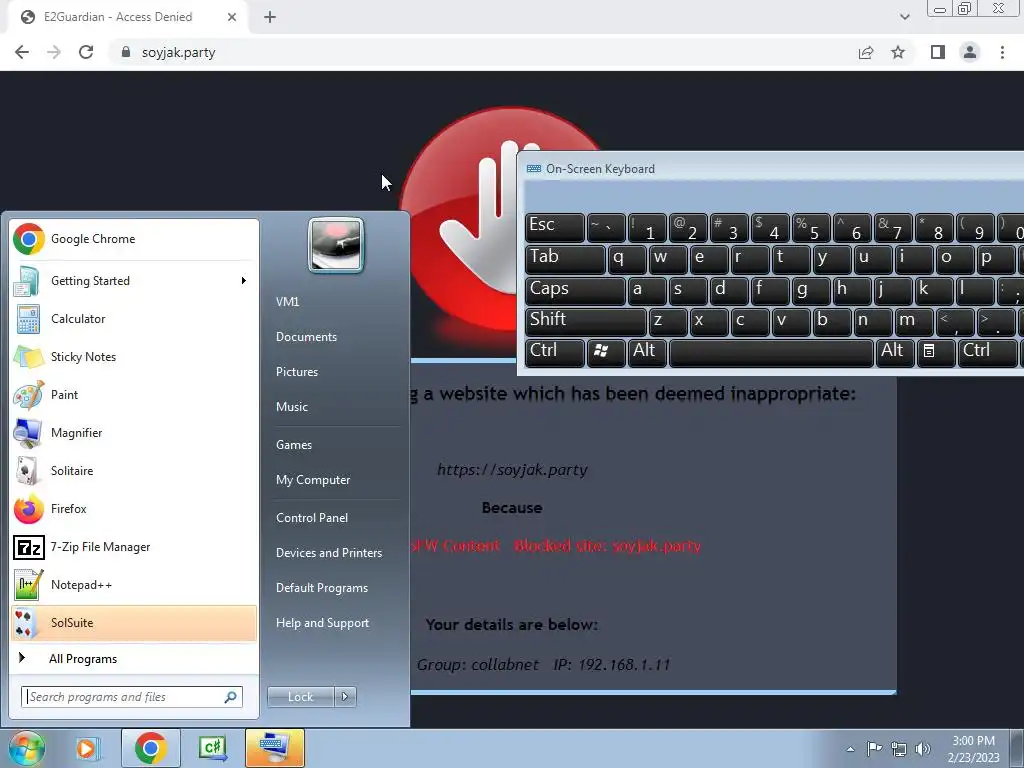Go back in Chrome
1024x768 pixels.
(x=22, y=52)
